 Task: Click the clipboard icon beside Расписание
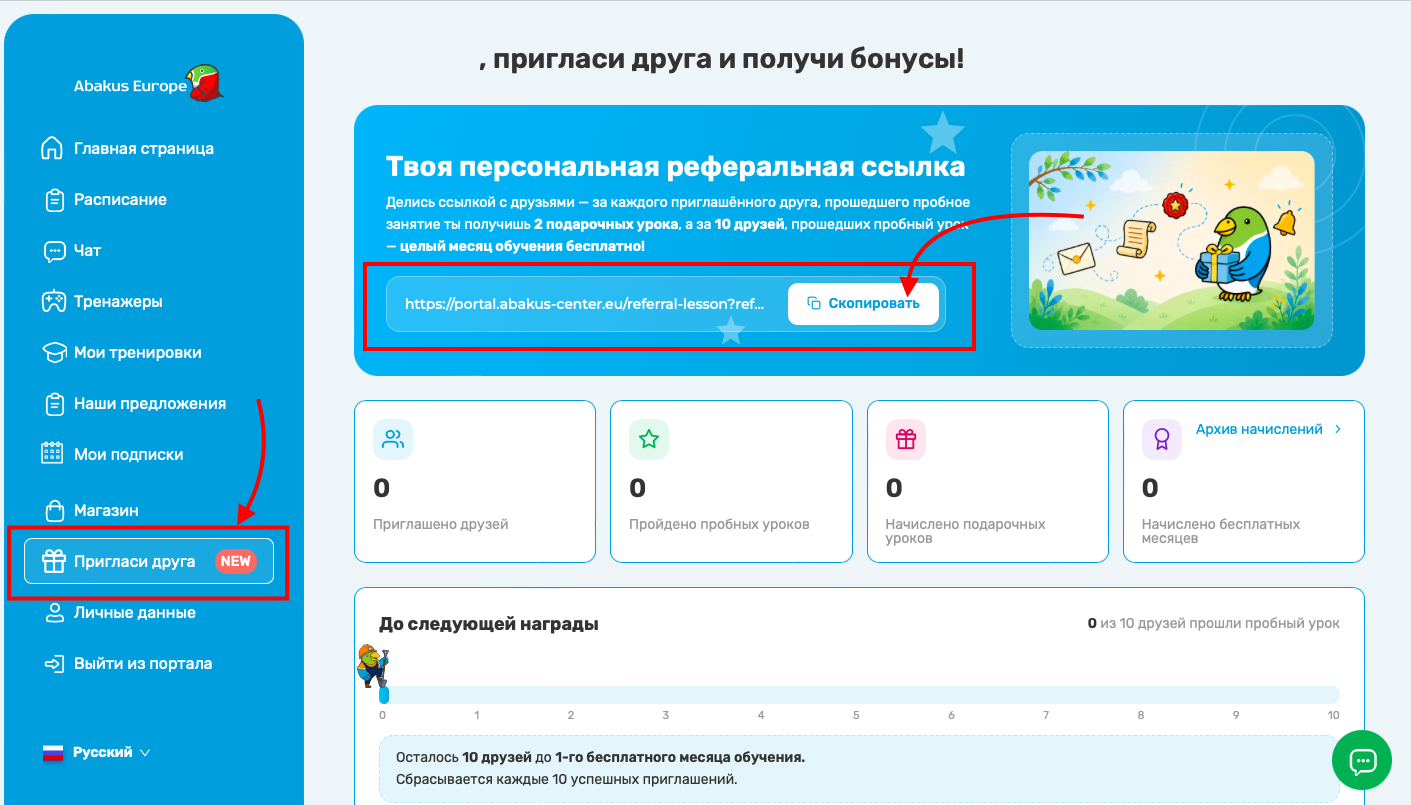pos(53,200)
